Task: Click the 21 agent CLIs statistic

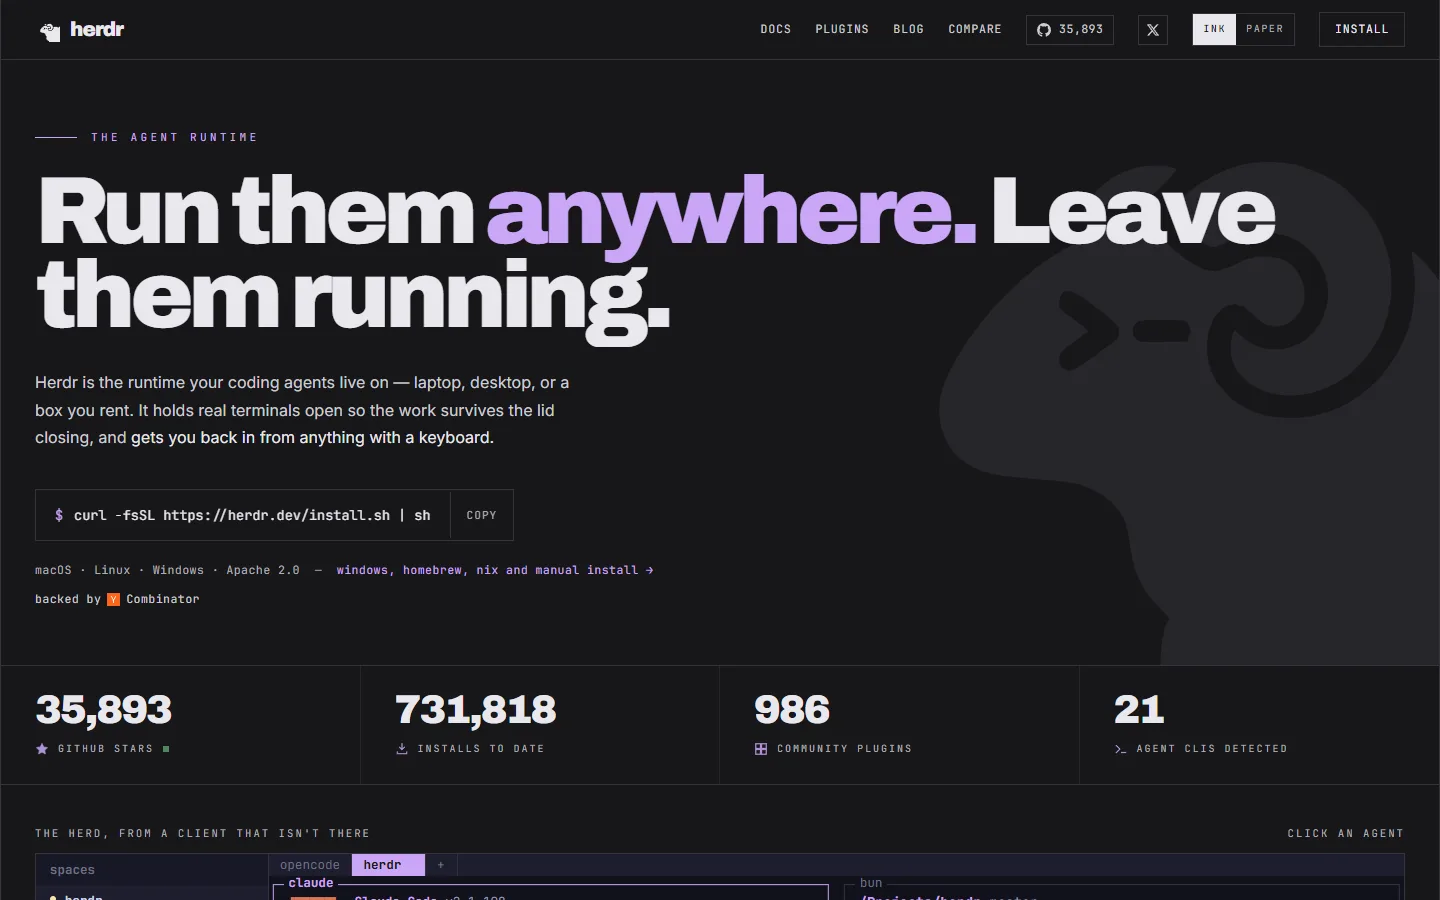Action: [1139, 710]
